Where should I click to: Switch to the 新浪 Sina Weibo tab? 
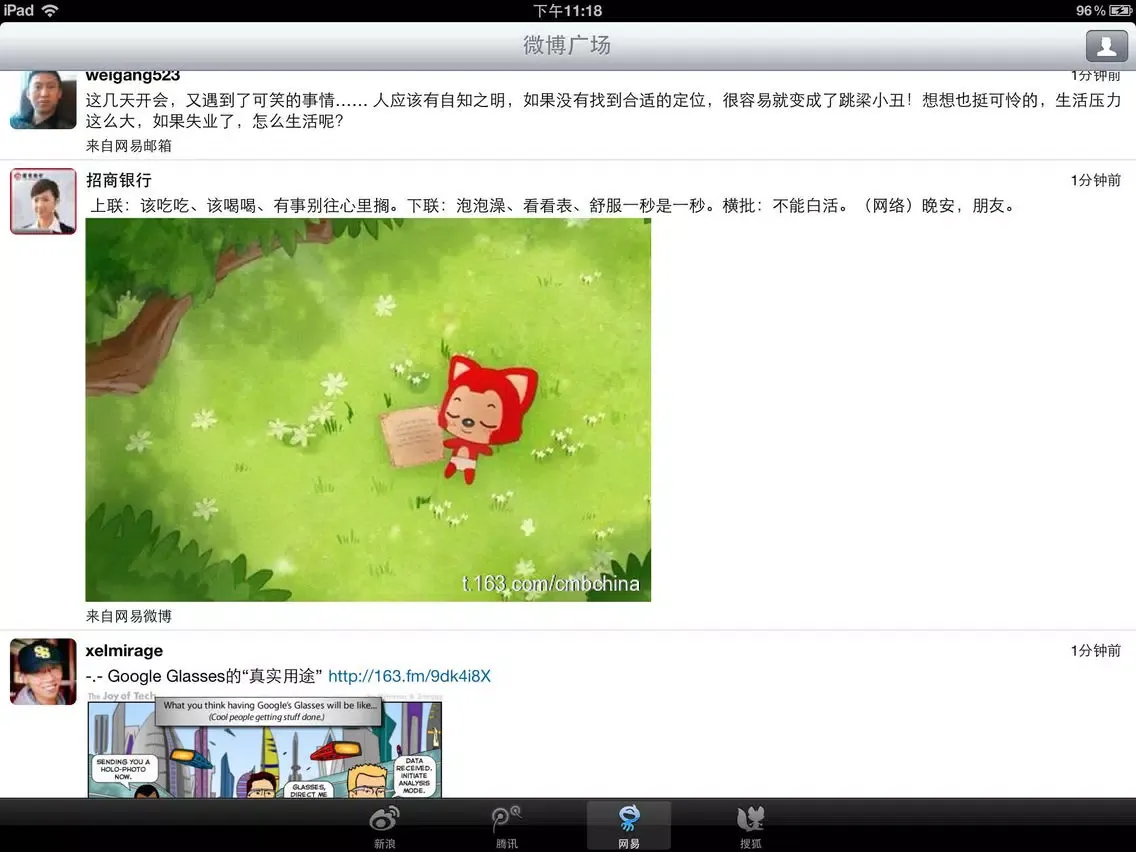[x=384, y=827]
